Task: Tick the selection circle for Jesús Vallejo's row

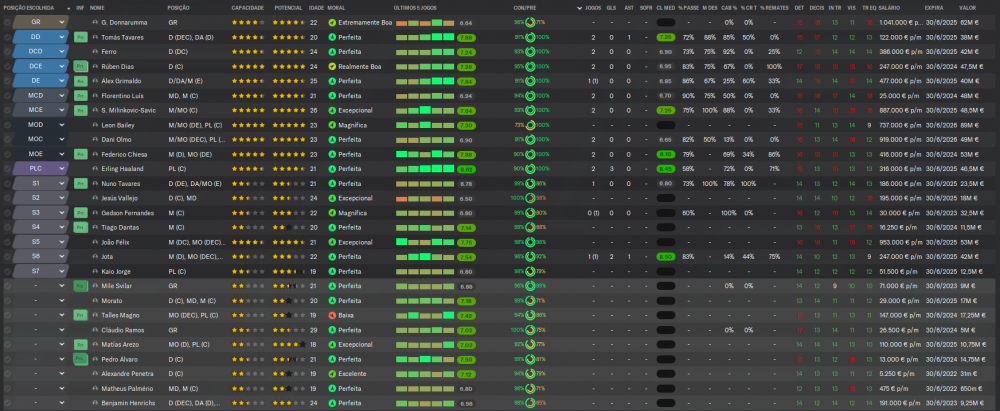Action: coord(7,198)
